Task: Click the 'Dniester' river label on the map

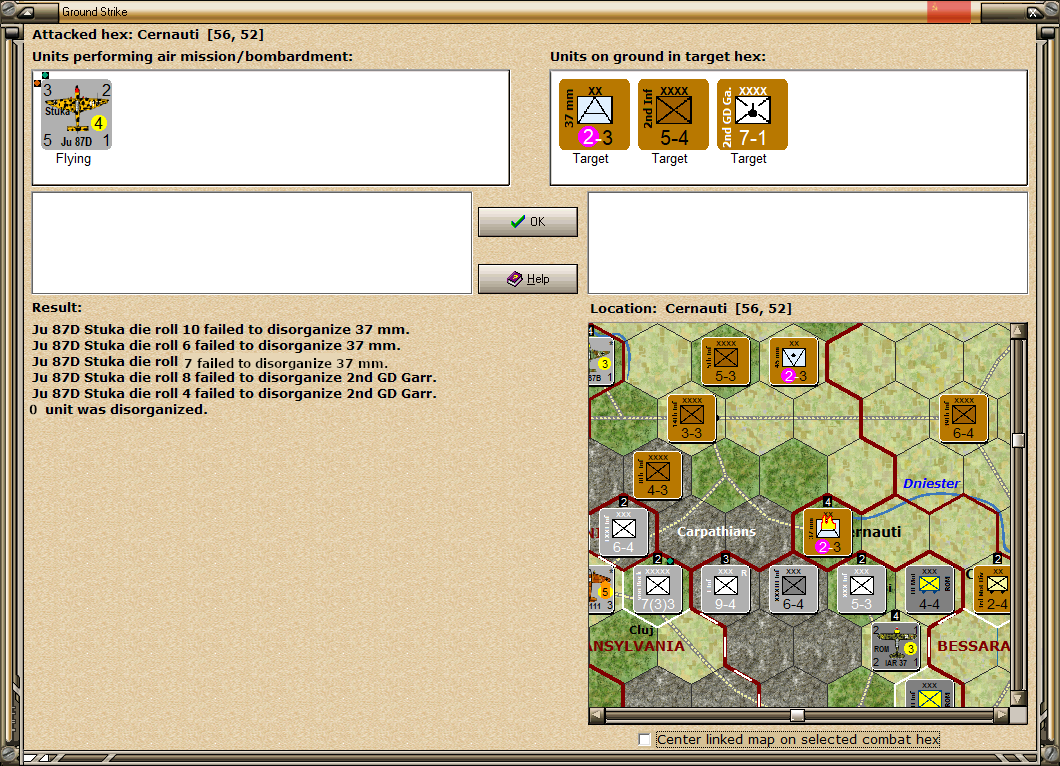Action: [932, 483]
